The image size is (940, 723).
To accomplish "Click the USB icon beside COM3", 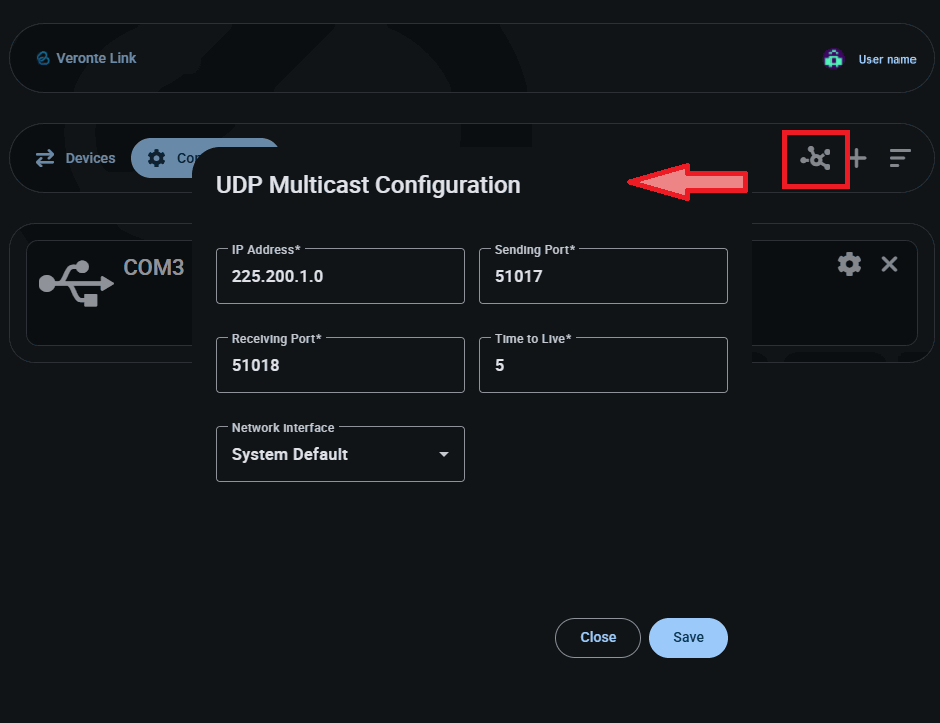I will click(x=75, y=282).
